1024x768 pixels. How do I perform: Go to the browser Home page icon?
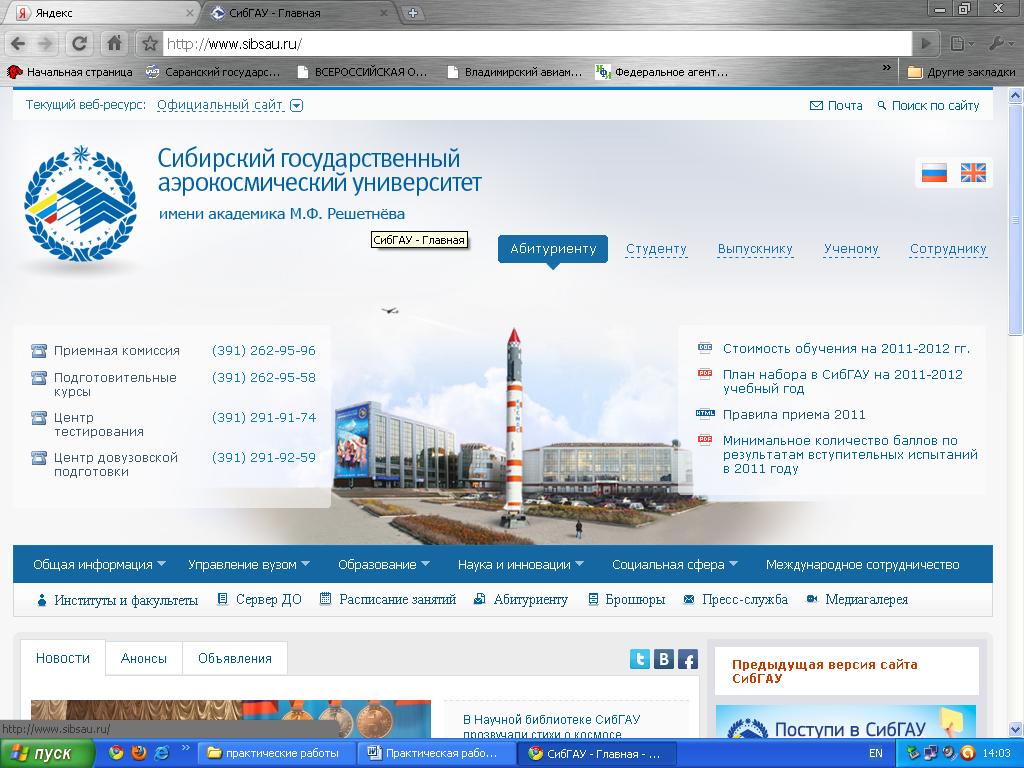pos(114,44)
